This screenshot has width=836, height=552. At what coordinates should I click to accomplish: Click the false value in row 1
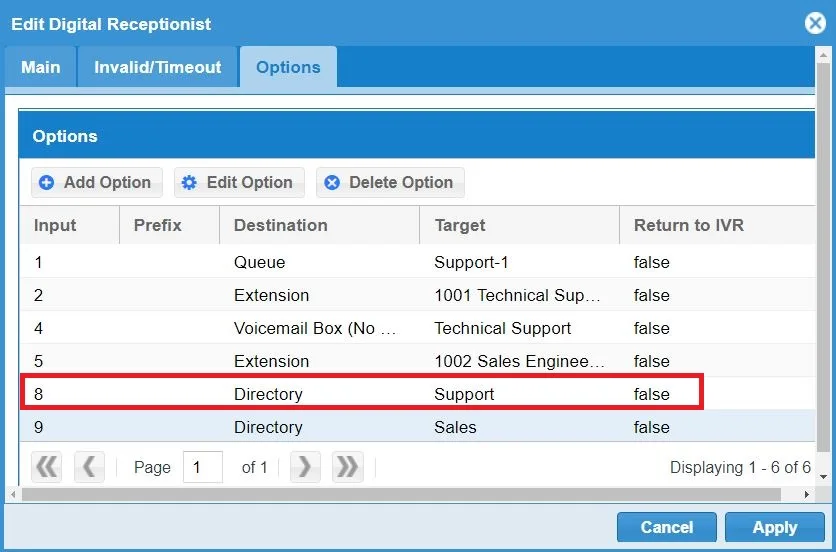652,262
